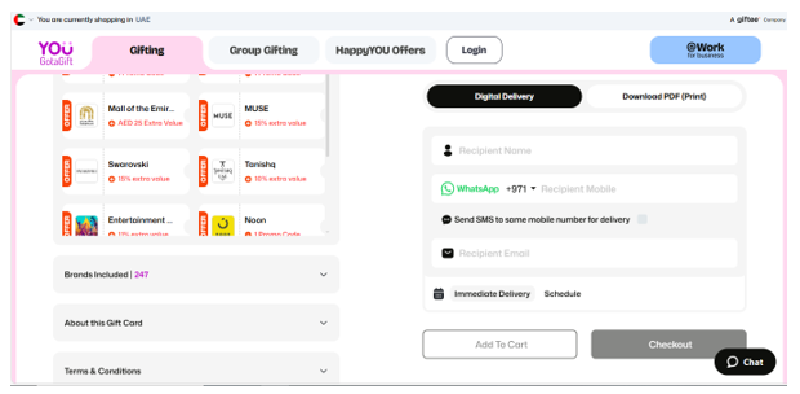Viewport: 800px width, 394px height.
Task: Click the UAE flag icon
Action: (x=19, y=20)
